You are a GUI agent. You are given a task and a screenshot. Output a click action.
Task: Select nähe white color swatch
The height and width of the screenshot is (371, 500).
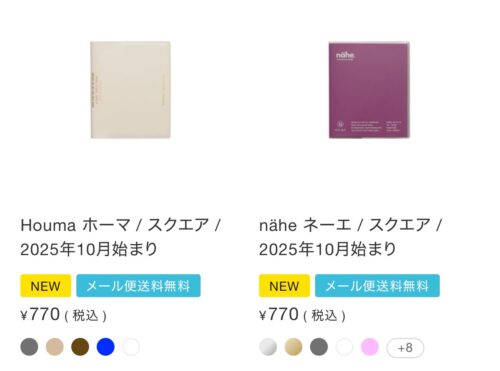pos(344,347)
